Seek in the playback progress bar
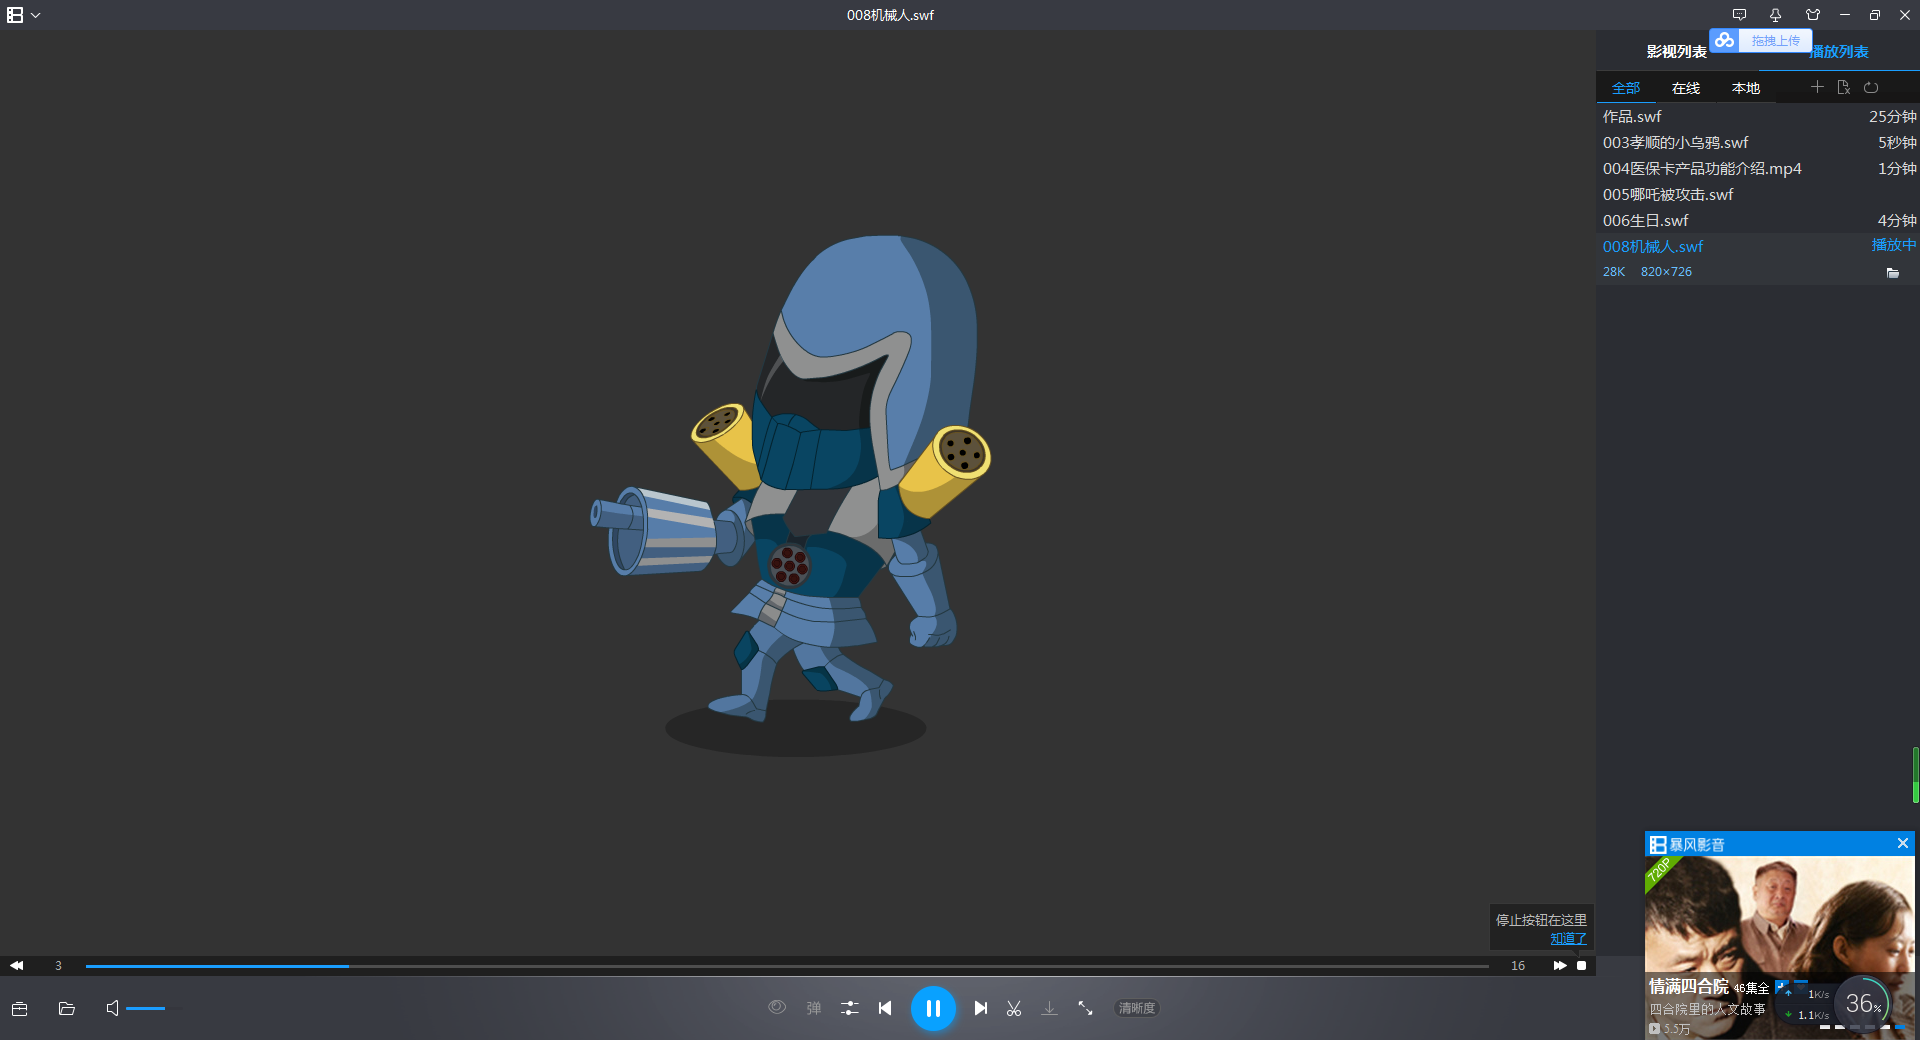 coord(787,966)
